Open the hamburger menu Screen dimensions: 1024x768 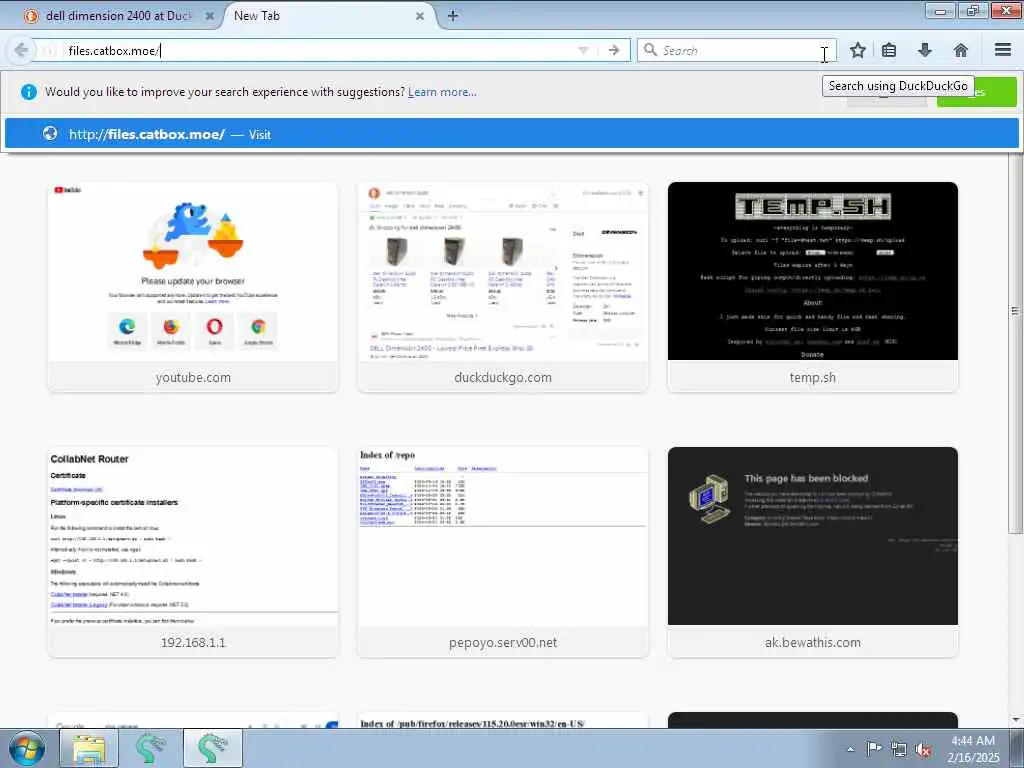coord(1003,50)
